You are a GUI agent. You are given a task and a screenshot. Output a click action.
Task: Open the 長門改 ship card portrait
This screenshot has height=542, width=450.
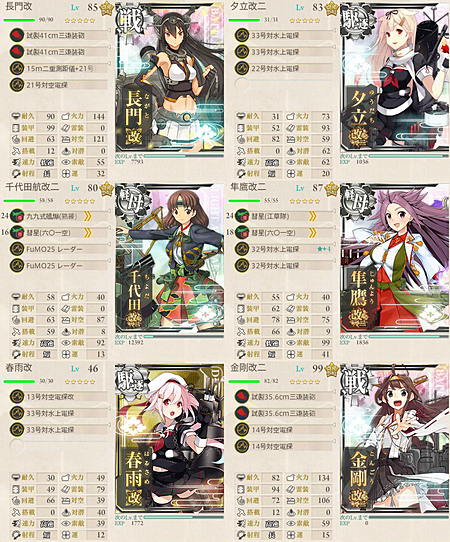tap(169, 78)
